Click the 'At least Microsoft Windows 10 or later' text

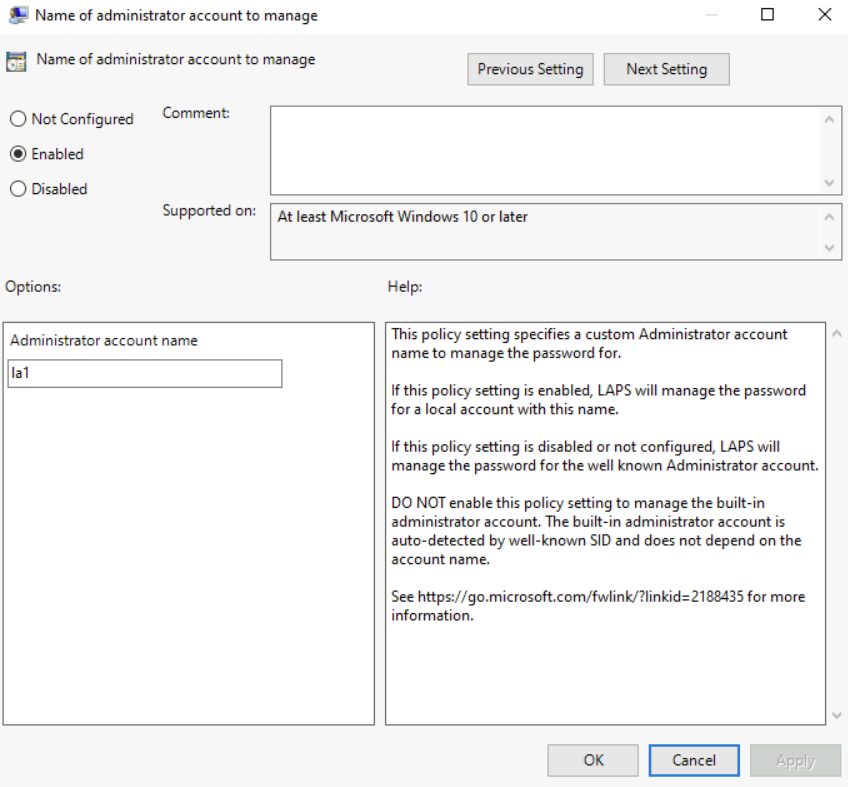tap(402, 217)
